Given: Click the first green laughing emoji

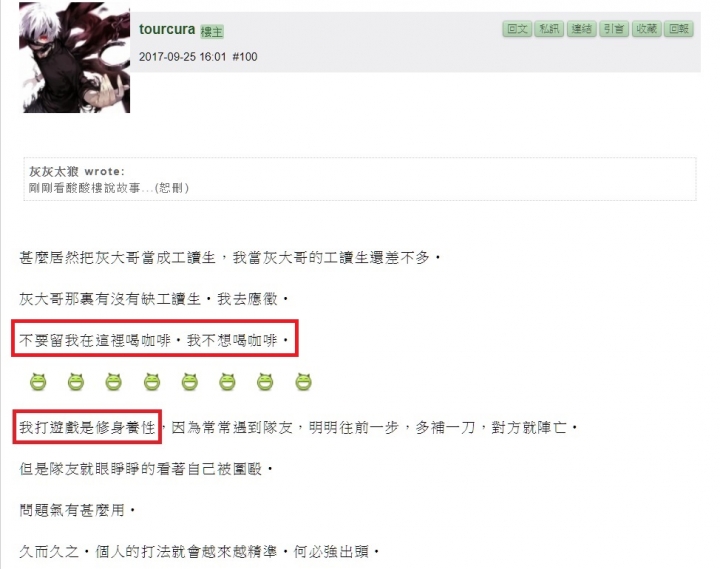Looking at the screenshot, I should point(38,382).
